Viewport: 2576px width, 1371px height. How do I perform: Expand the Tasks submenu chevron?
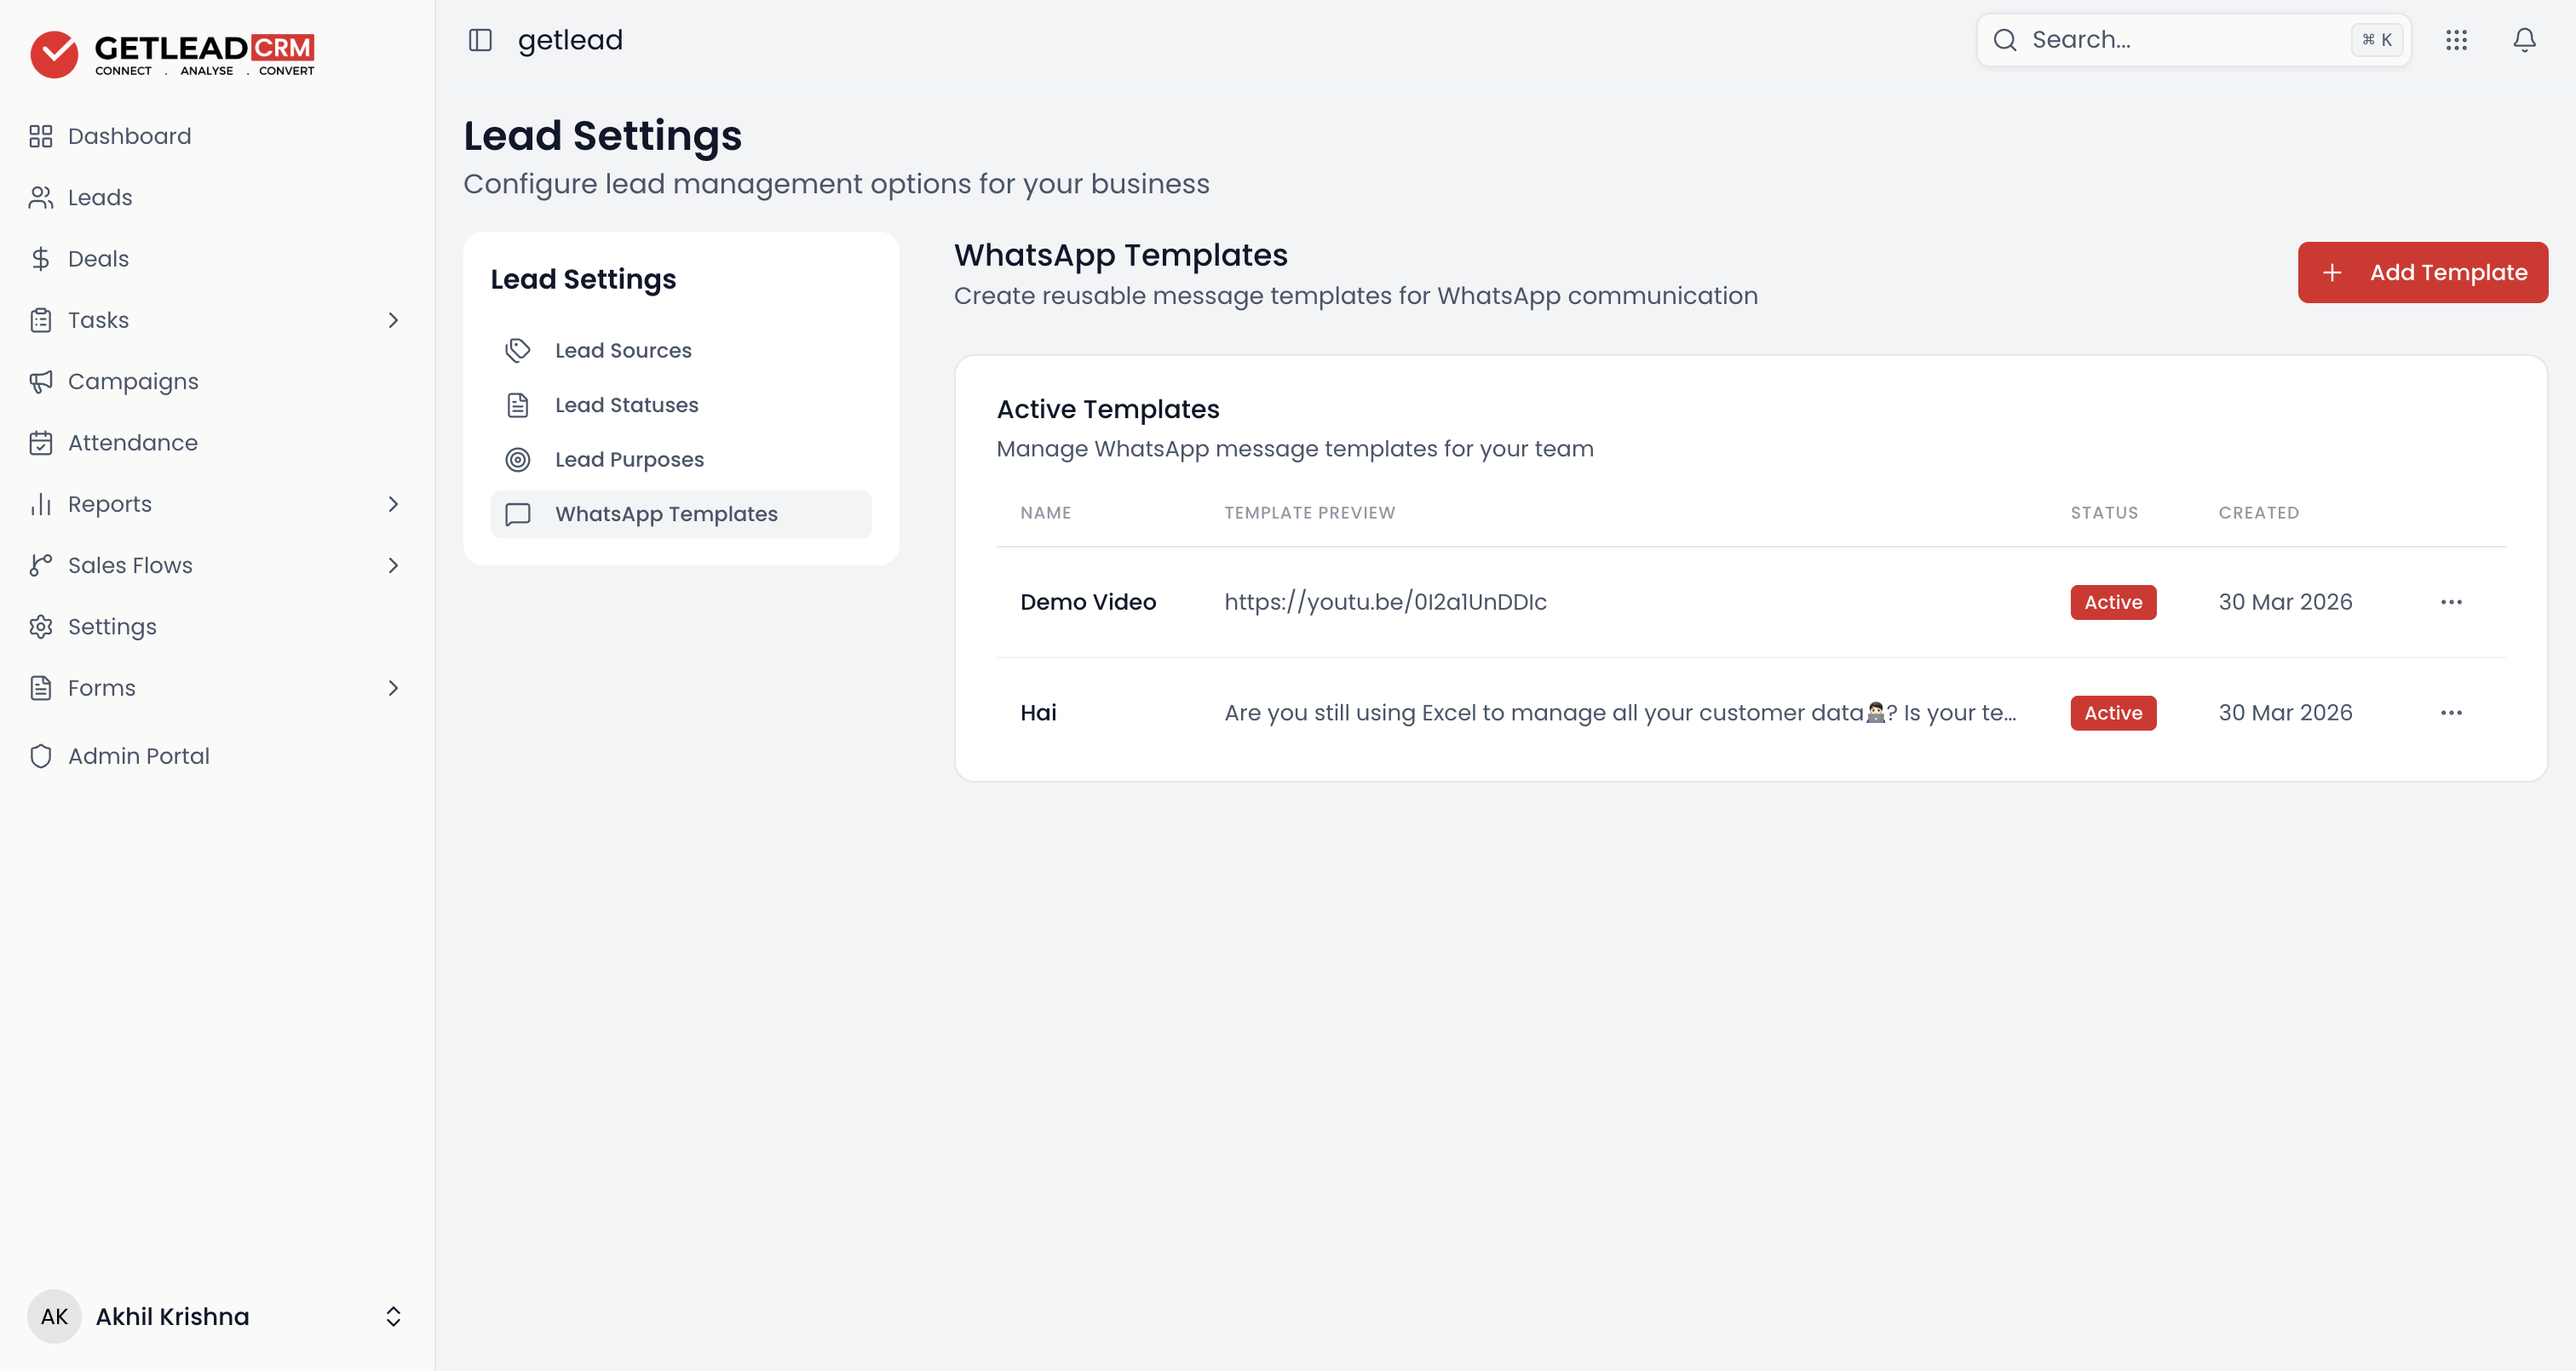[393, 320]
